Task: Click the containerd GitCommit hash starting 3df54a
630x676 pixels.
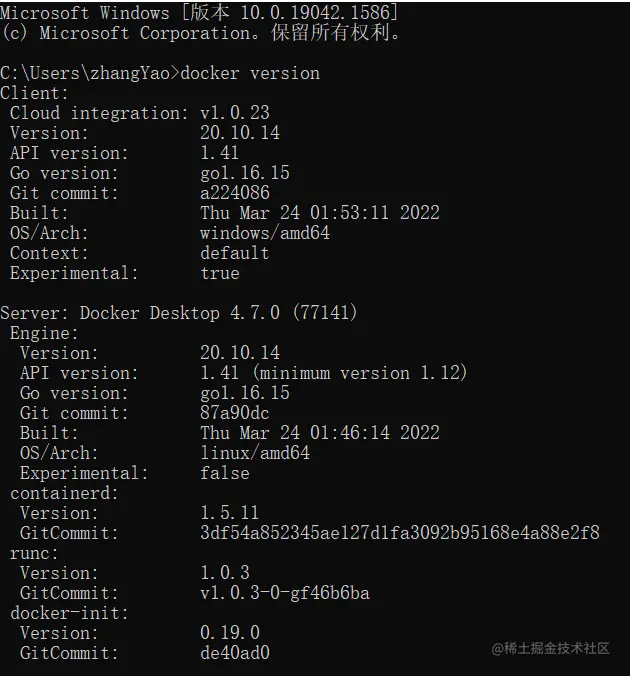Action: point(399,533)
